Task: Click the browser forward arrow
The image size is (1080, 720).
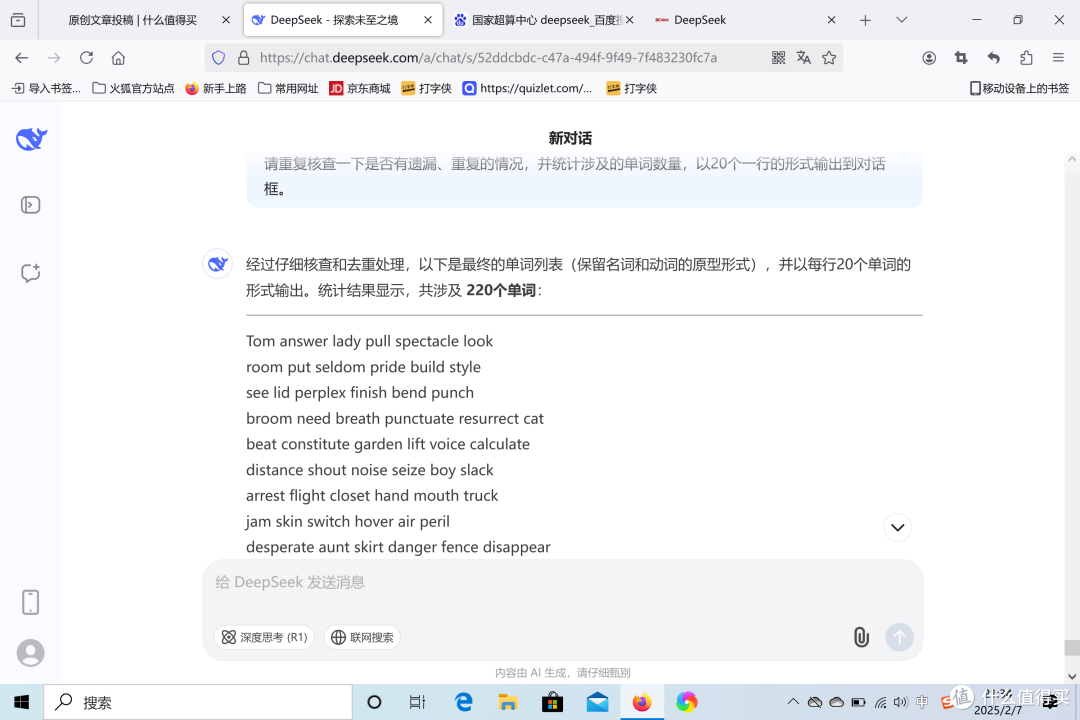Action: tap(54, 58)
